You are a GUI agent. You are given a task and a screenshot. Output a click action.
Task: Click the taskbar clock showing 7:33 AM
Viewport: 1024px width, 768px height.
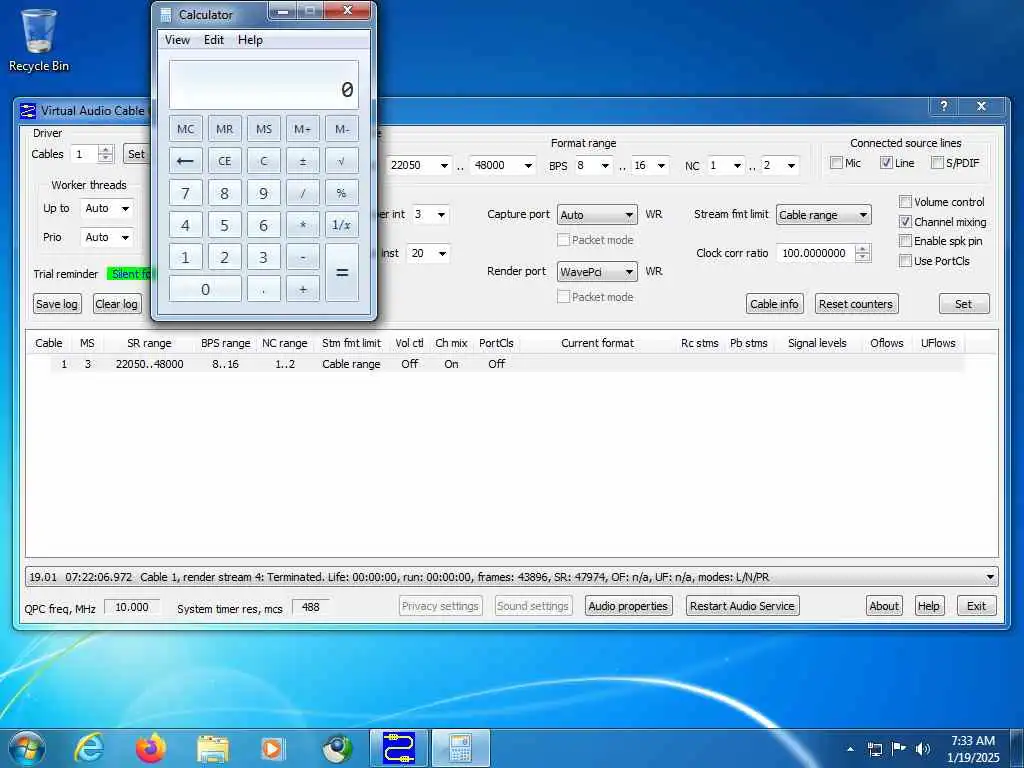tap(972, 748)
